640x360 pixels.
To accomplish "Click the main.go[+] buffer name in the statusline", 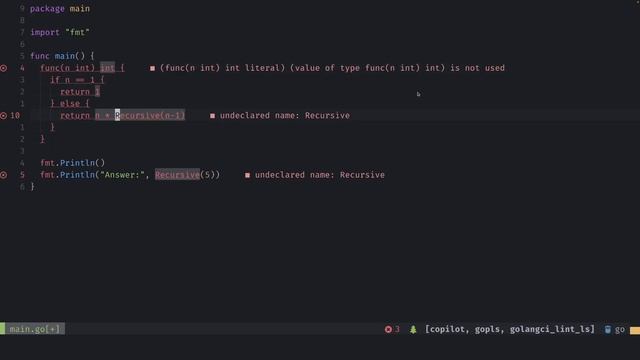I will tap(35, 329).
